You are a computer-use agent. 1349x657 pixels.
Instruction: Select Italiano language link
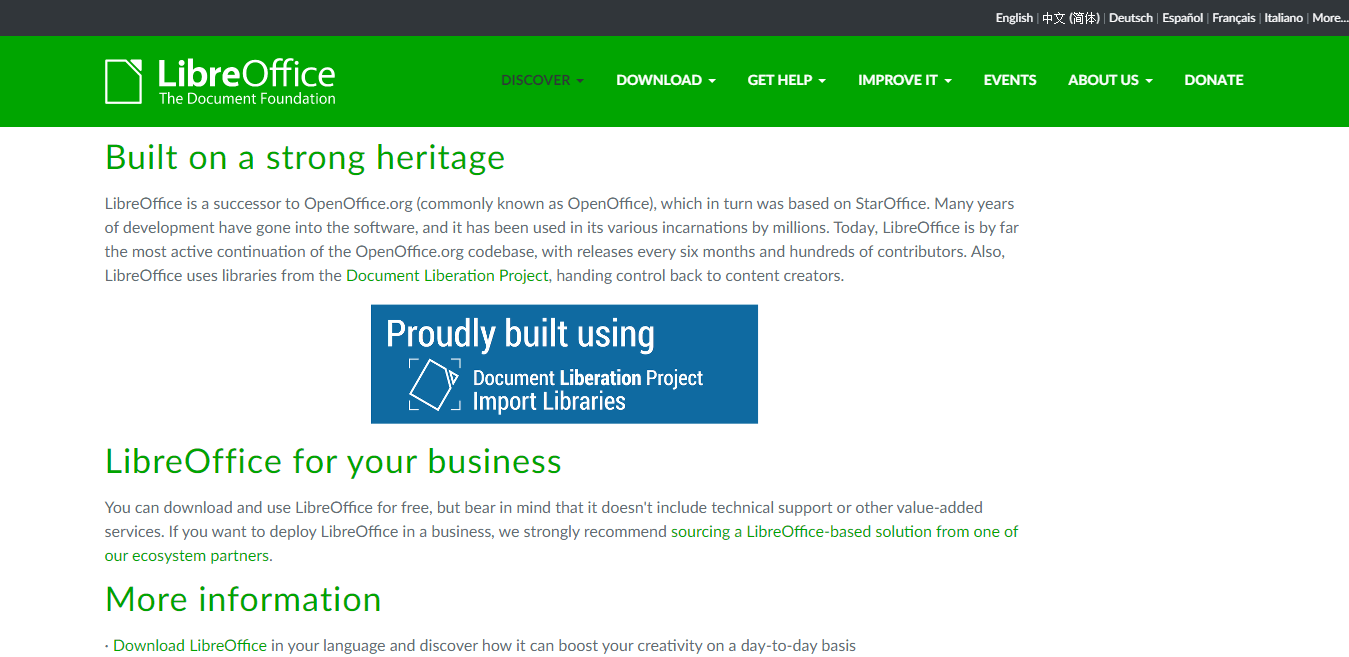click(x=1284, y=18)
